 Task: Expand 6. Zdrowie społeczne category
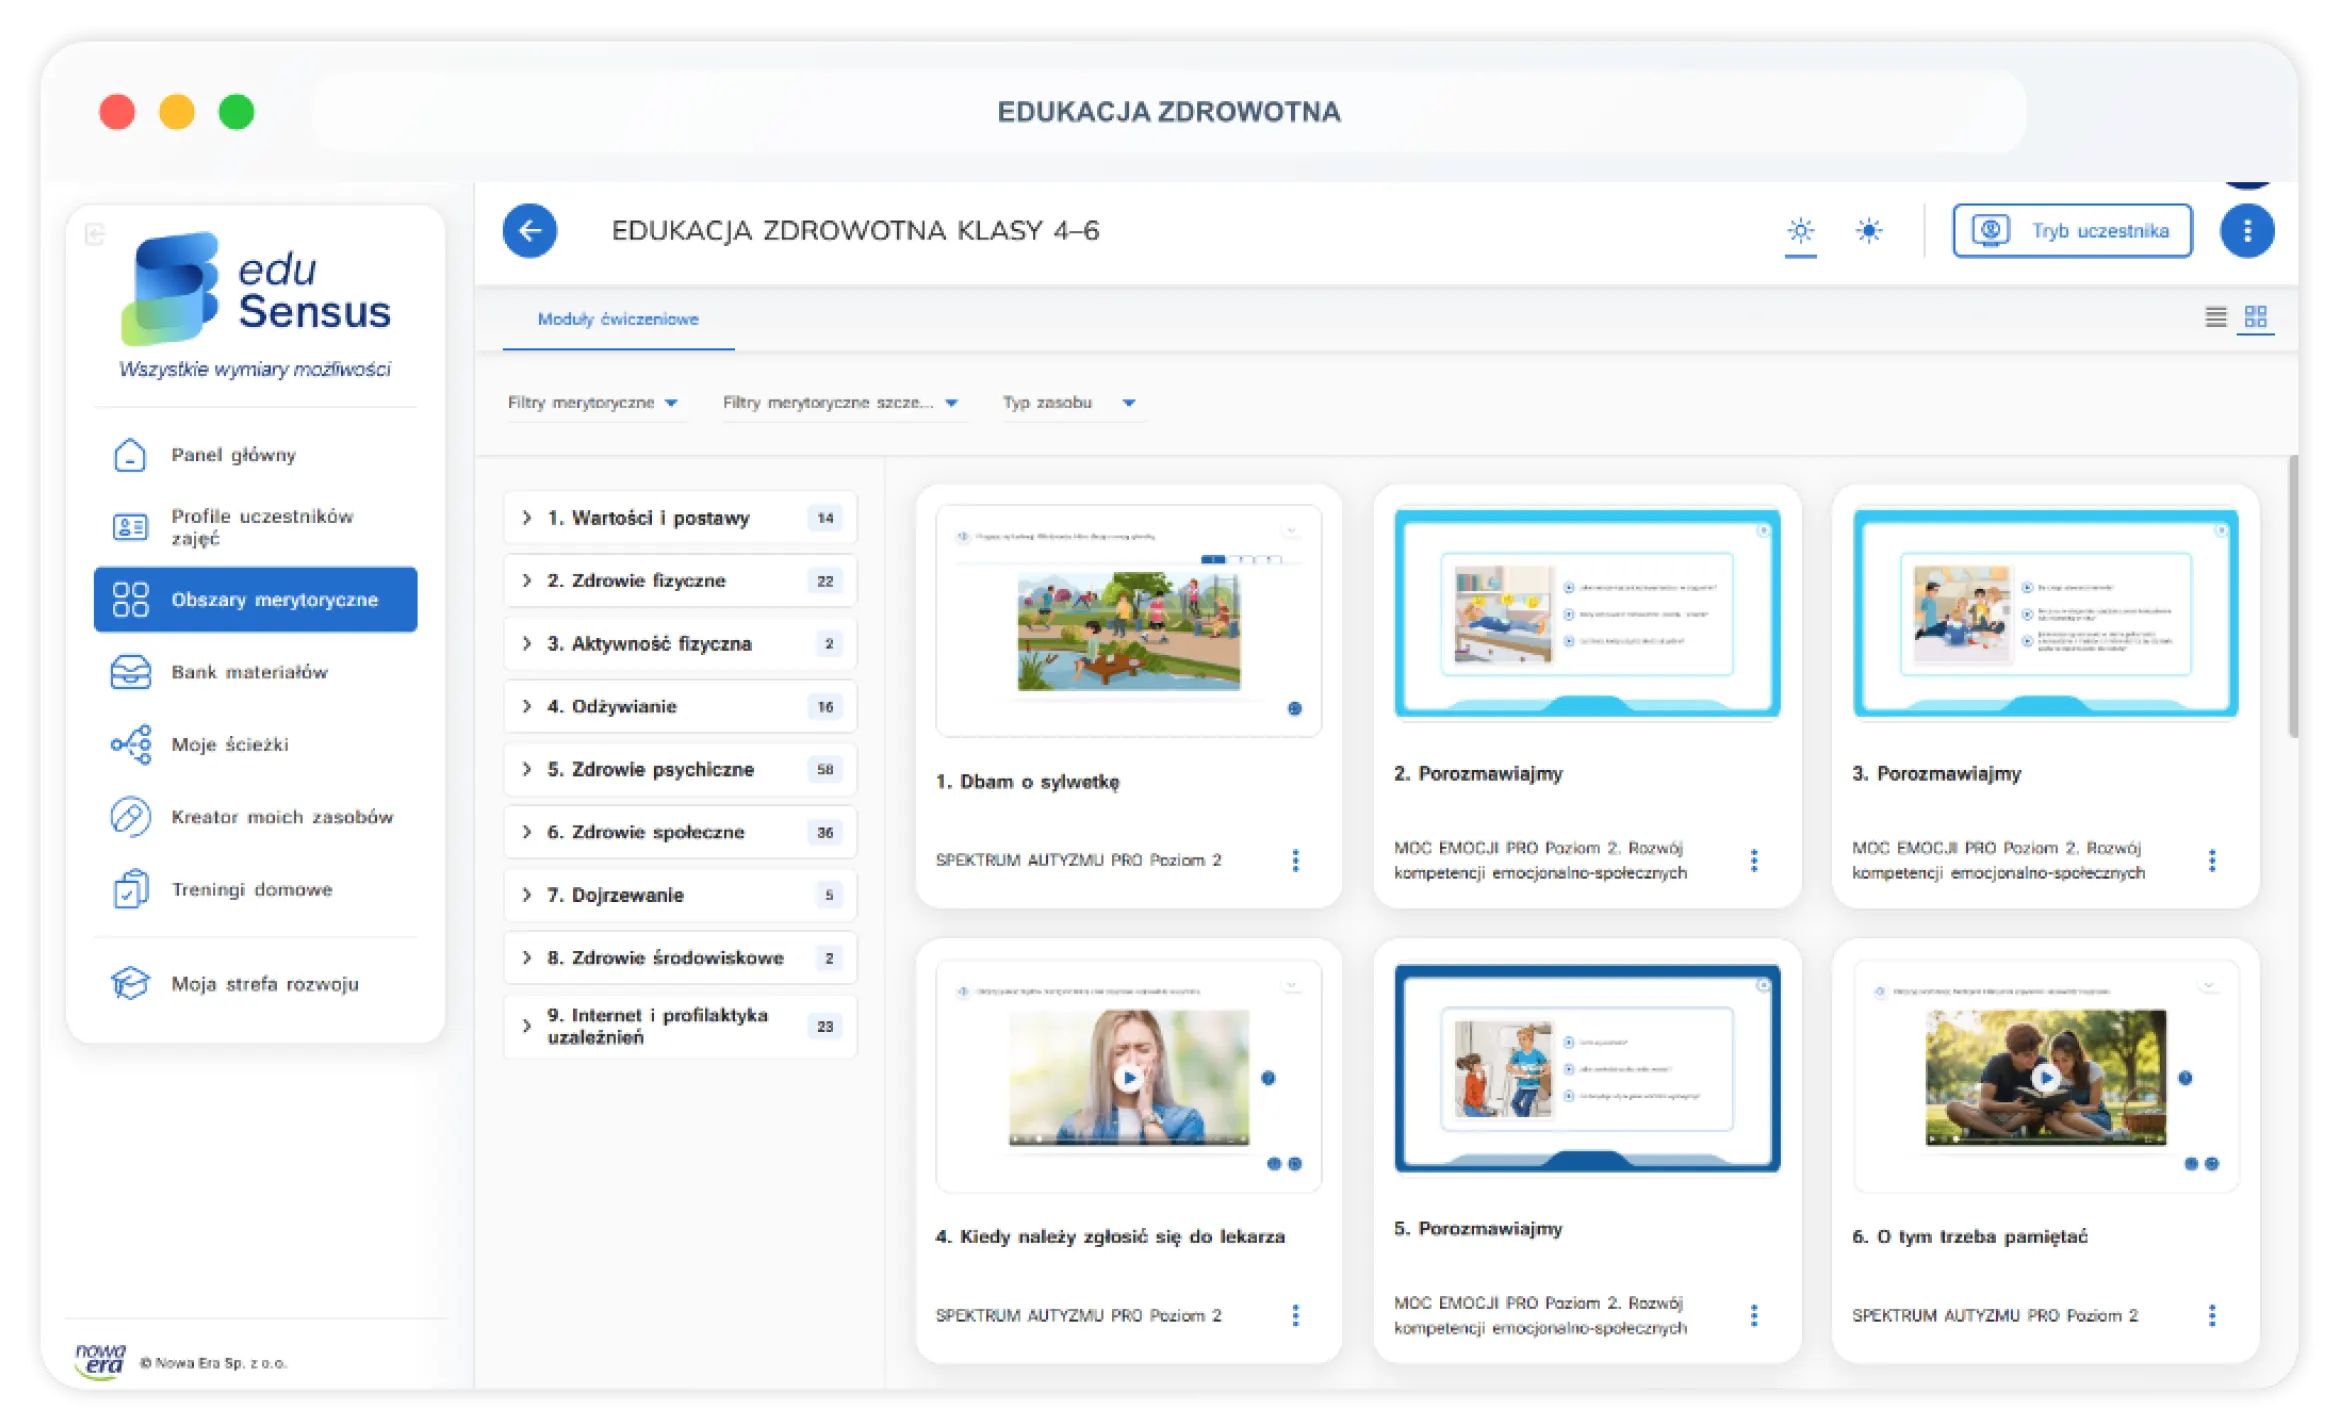tap(680, 832)
